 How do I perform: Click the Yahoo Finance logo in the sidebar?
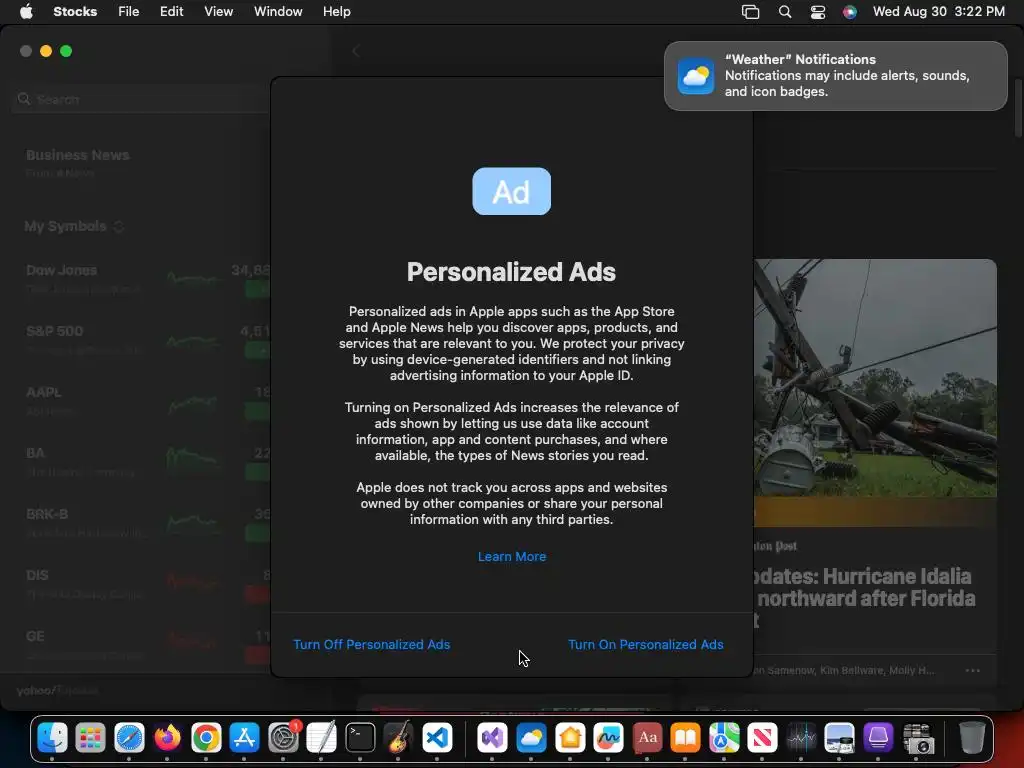[57, 690]
